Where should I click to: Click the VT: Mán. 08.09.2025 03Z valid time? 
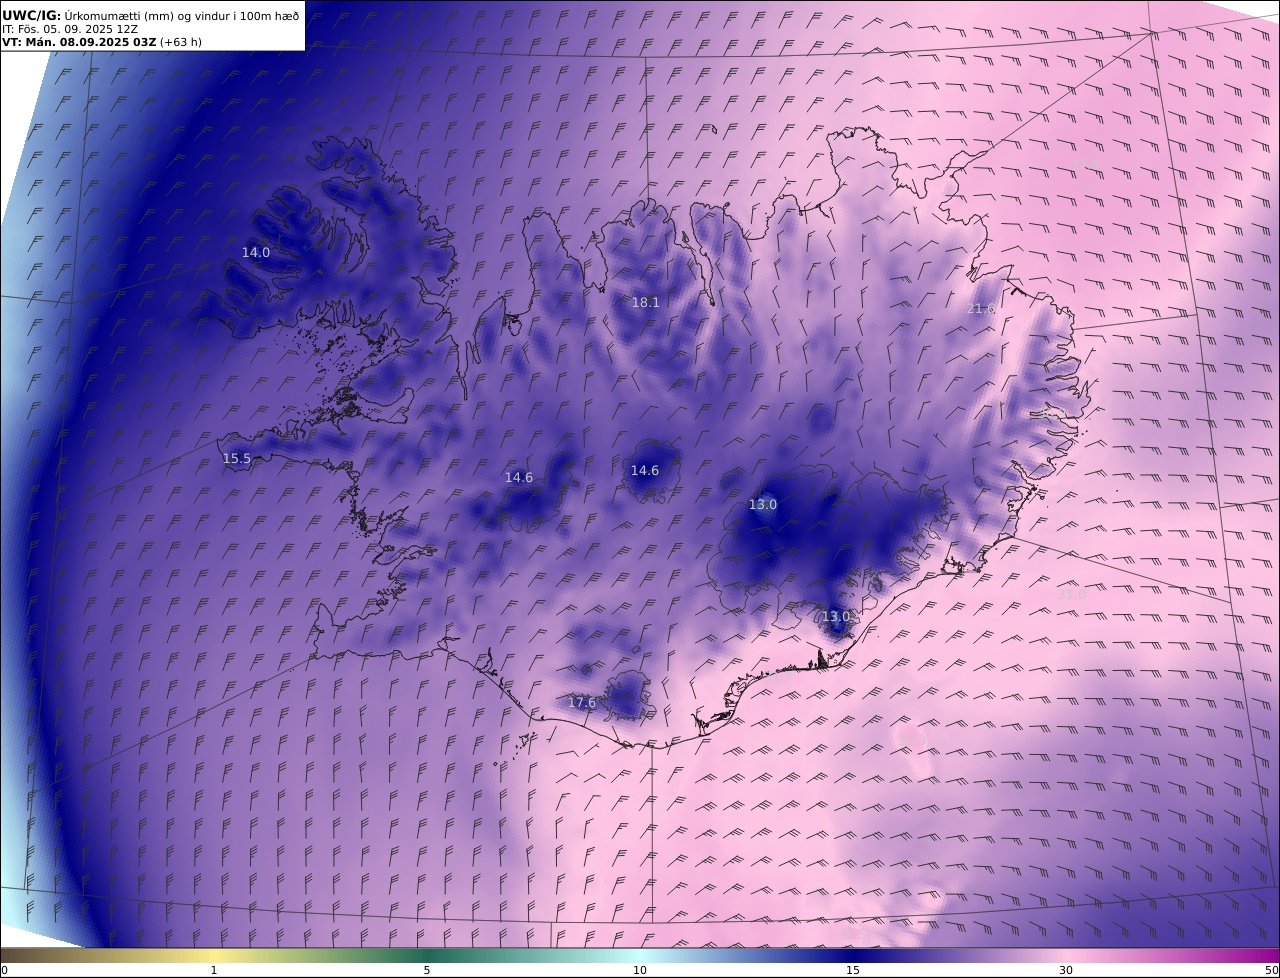[x=102, y=43]
